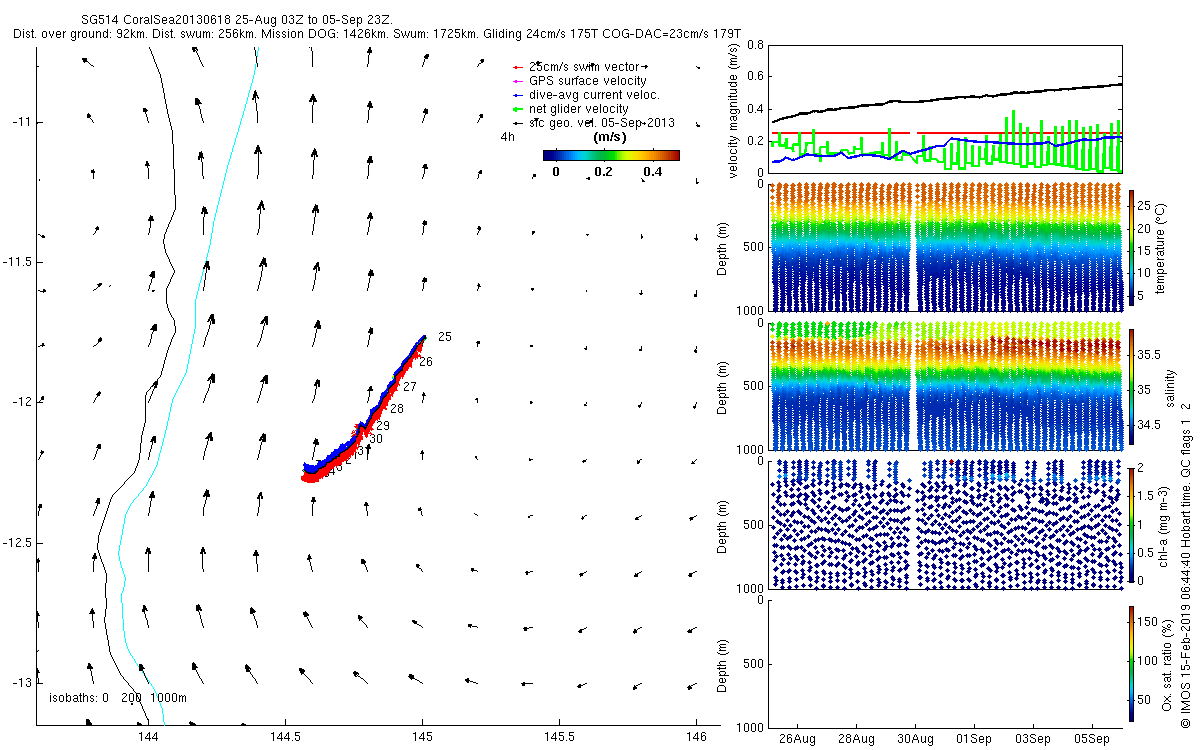Click the salinity colorbar scale
1200x750 pixels.
pyautogui.click(x=1132, y=389)
